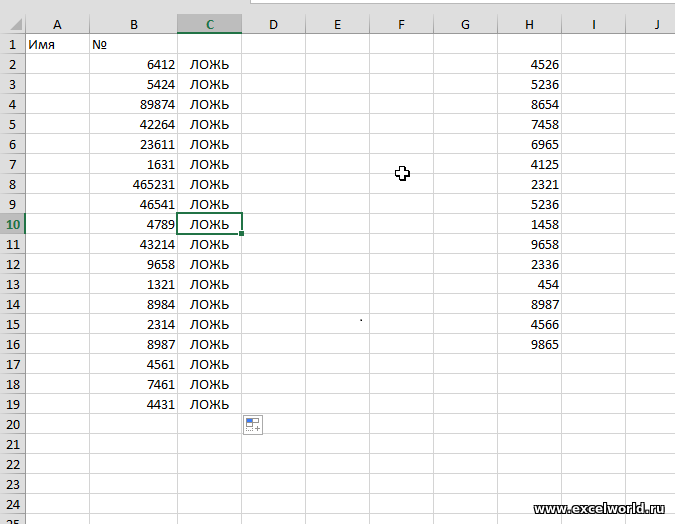Click cell with value 42264
The image size is (675, 524).
pos(133,124)
